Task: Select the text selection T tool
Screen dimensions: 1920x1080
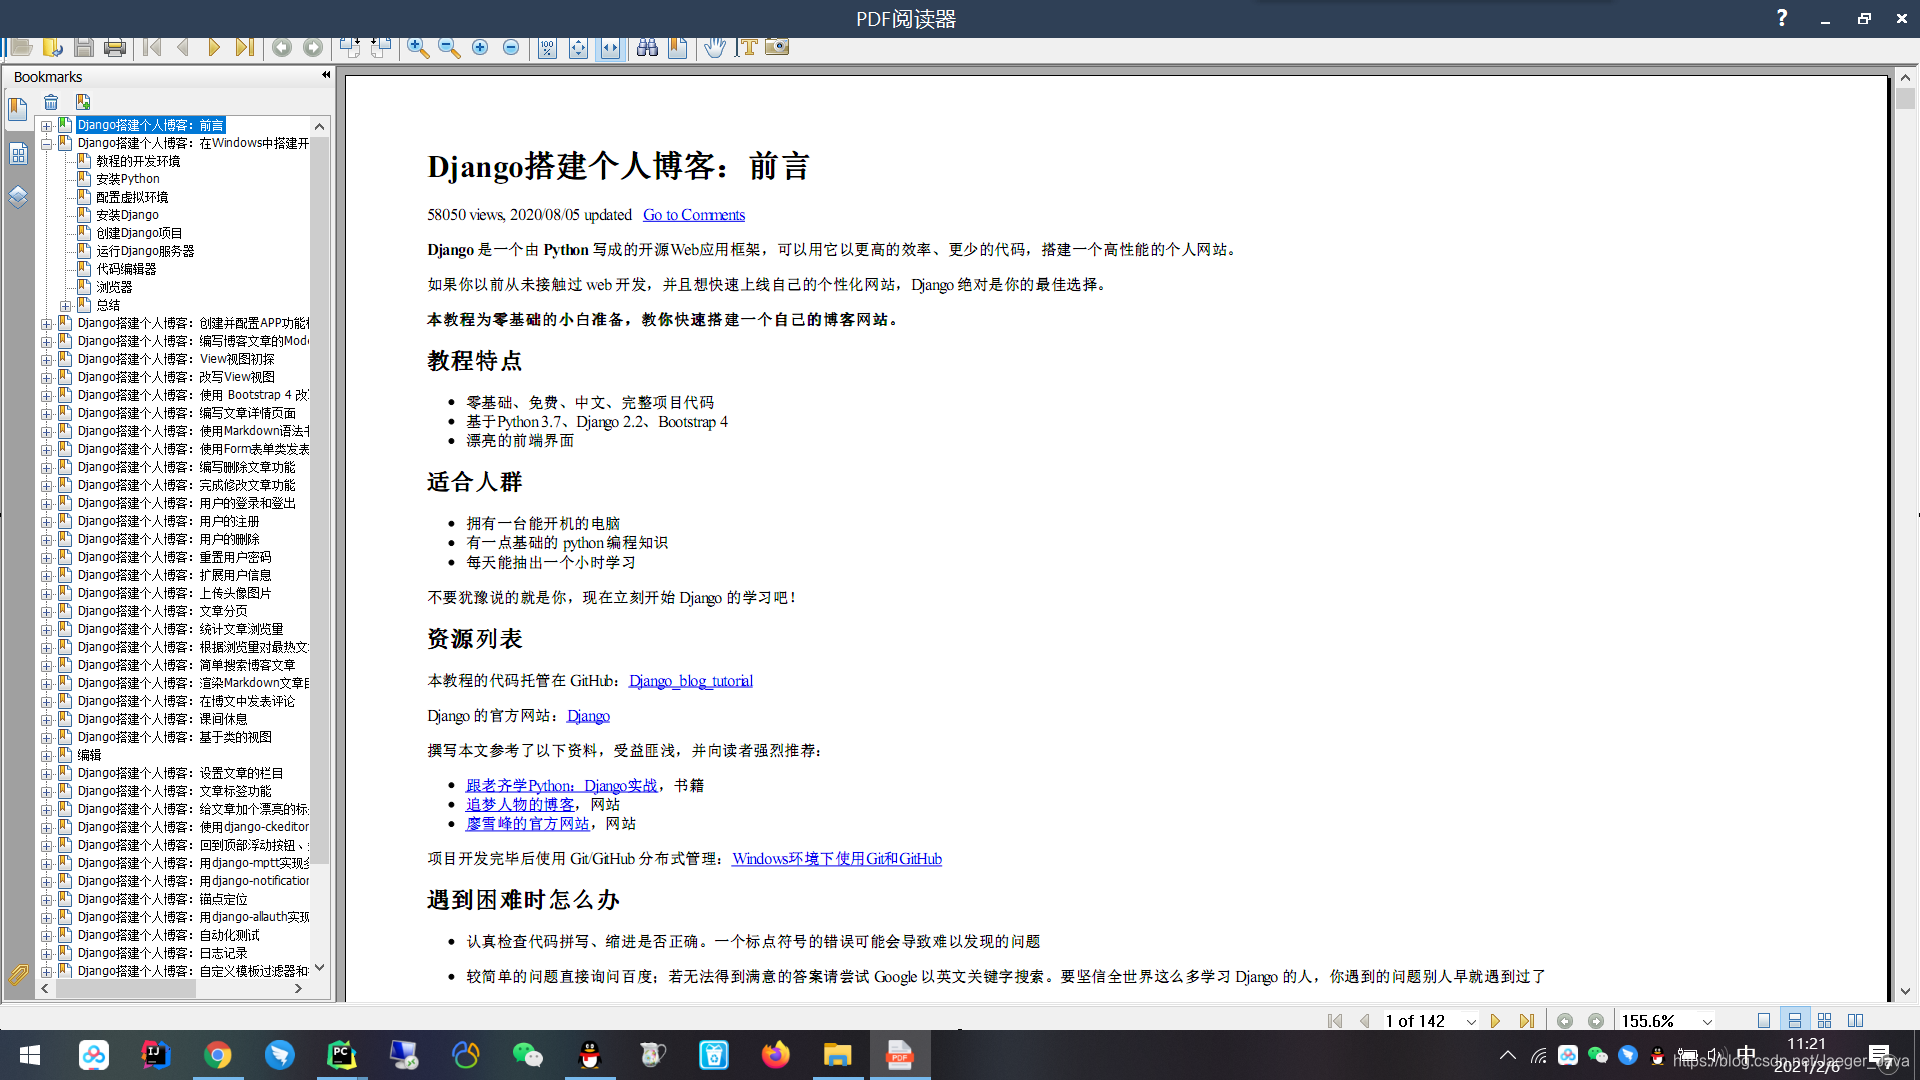Action: (747, 47)
